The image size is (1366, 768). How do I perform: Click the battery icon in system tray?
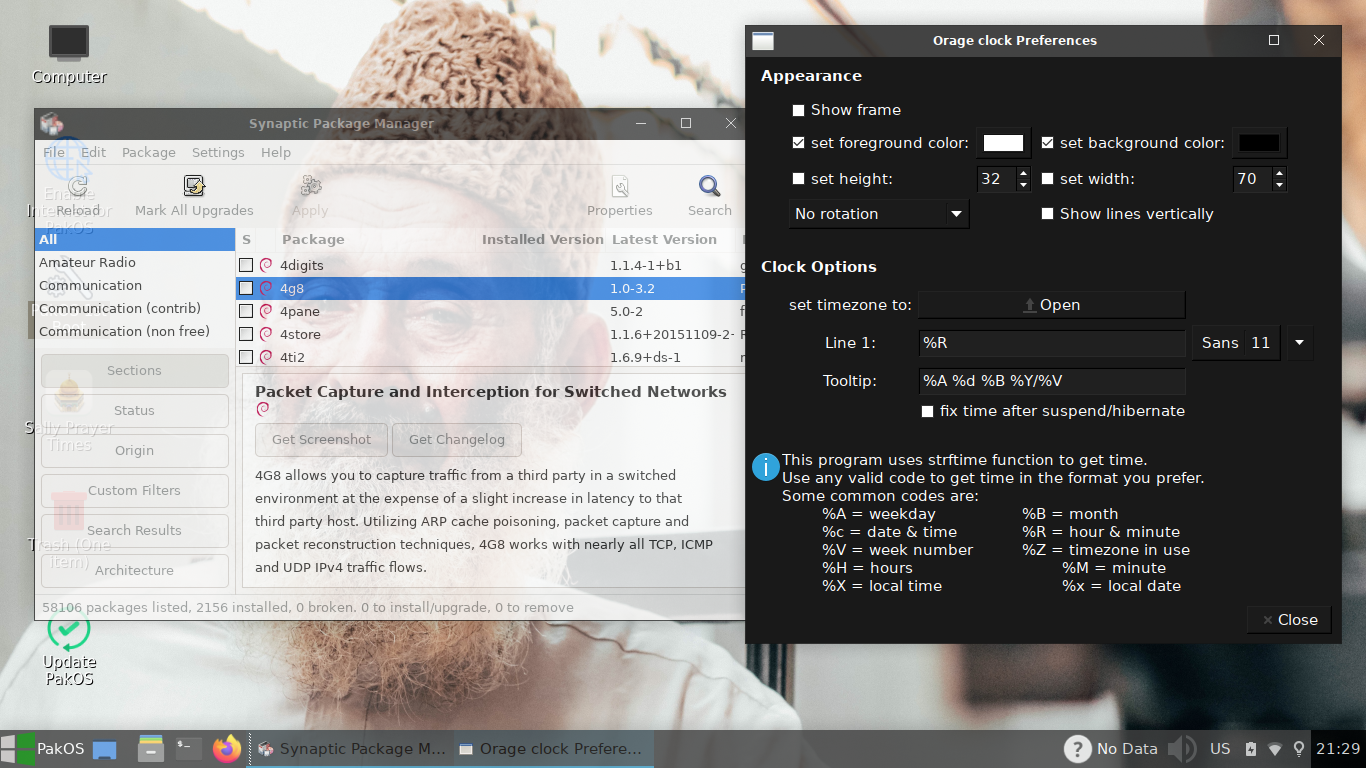pos(1251,749)
